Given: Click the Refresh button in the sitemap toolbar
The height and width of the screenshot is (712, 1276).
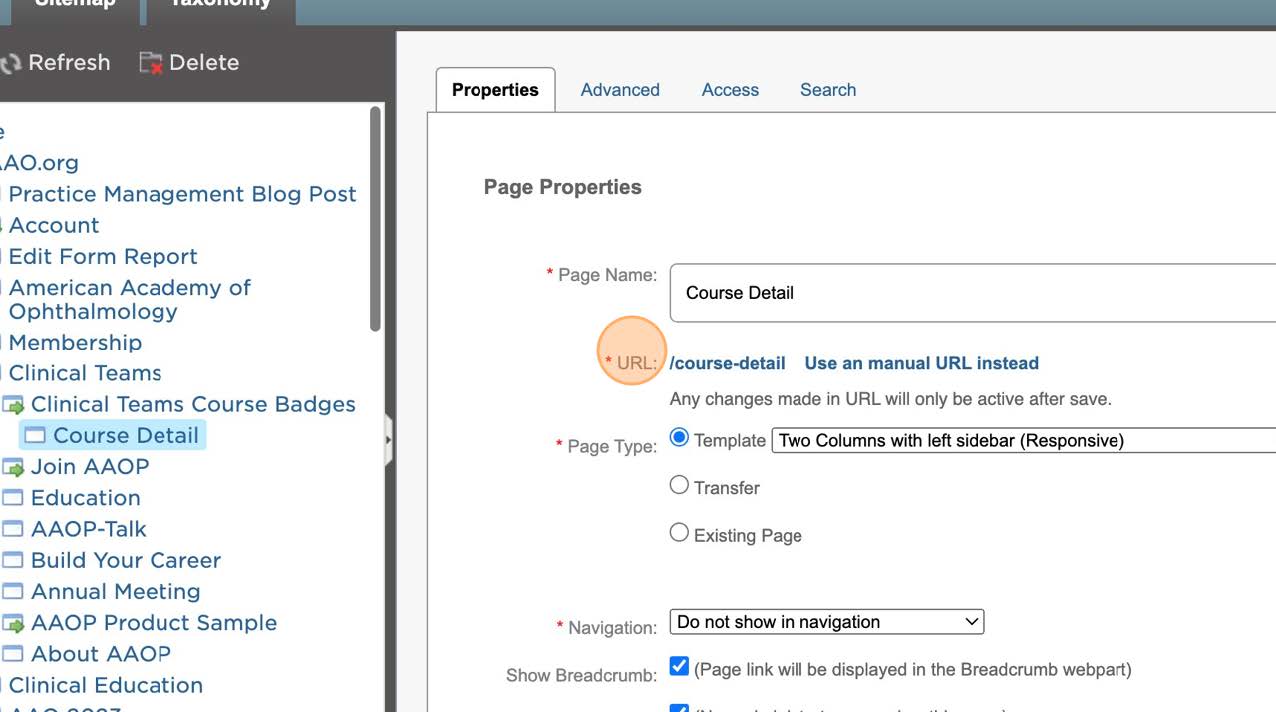Looking at the screenshot, I should coord(56,63).
